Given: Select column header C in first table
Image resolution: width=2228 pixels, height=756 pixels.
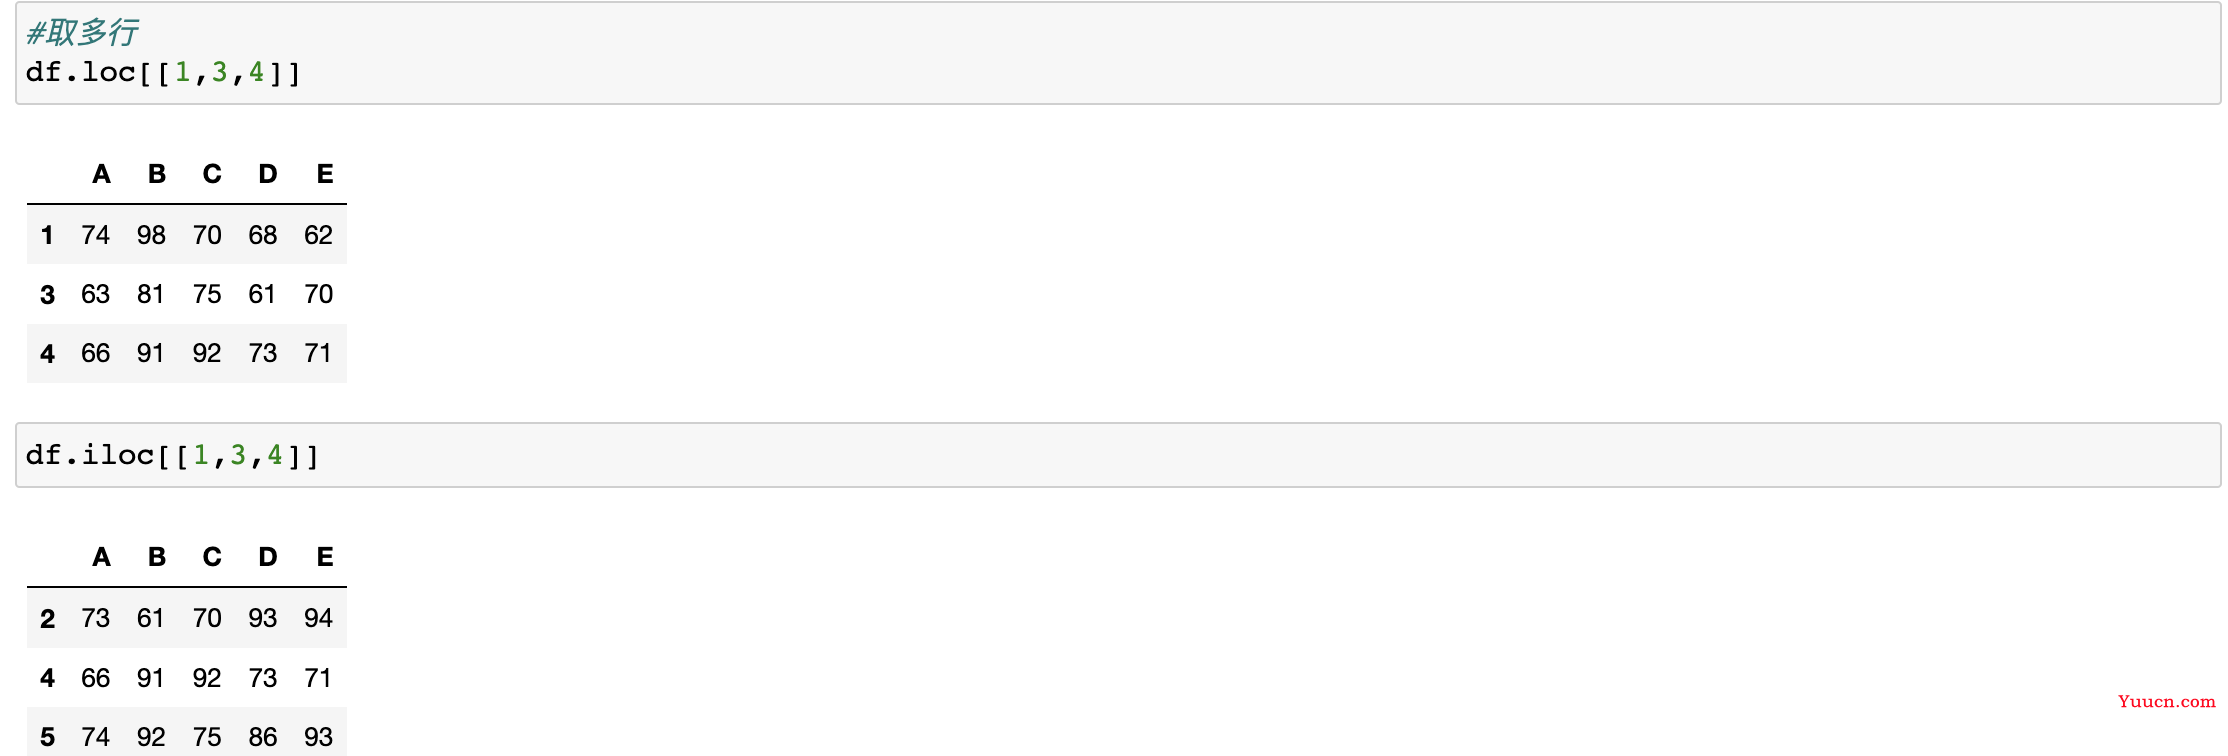Looking at the screenshot, I should pyautogui.click(x=212, y=174).
